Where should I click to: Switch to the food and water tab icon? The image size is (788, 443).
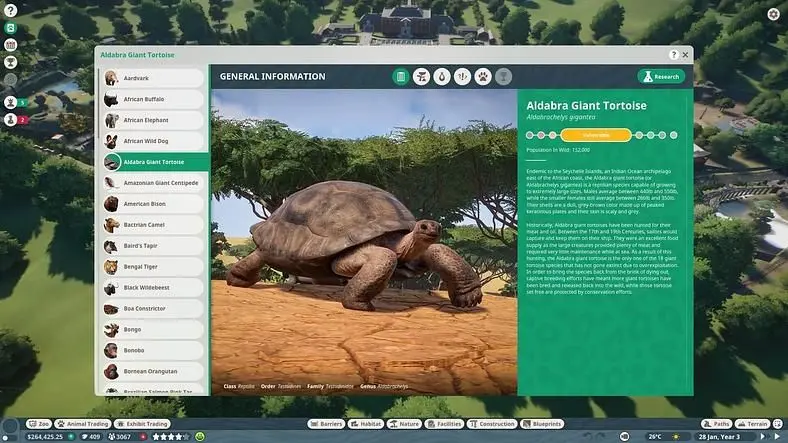[x=442, y=77]
